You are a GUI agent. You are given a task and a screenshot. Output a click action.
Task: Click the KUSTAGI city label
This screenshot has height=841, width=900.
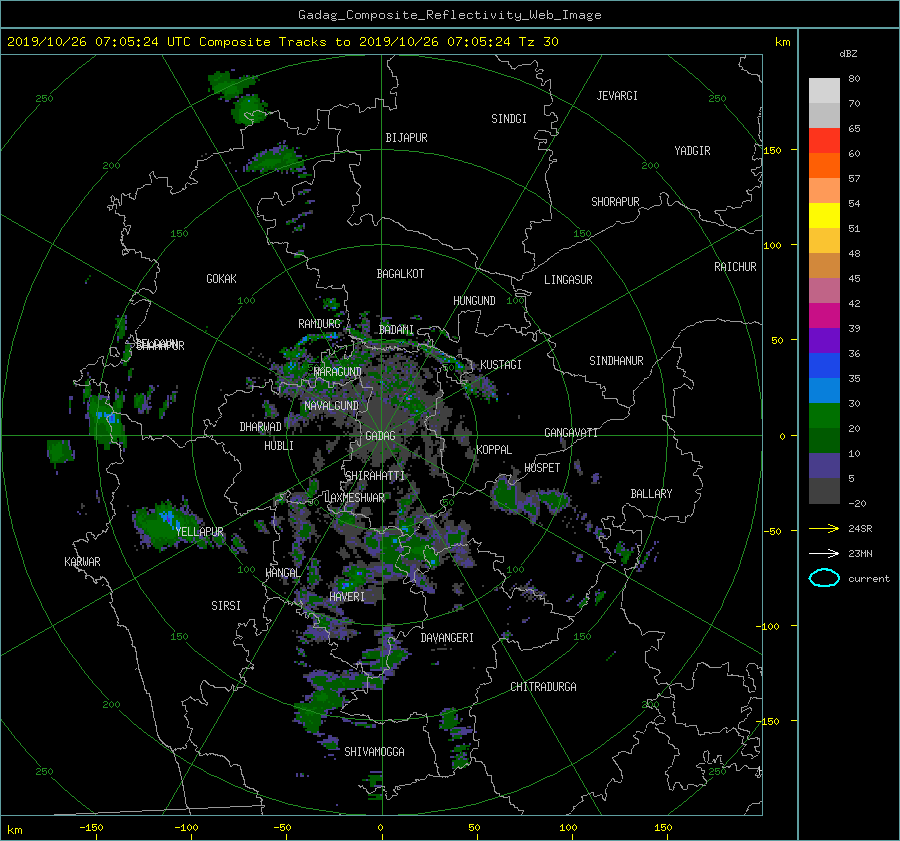[501, 365]
